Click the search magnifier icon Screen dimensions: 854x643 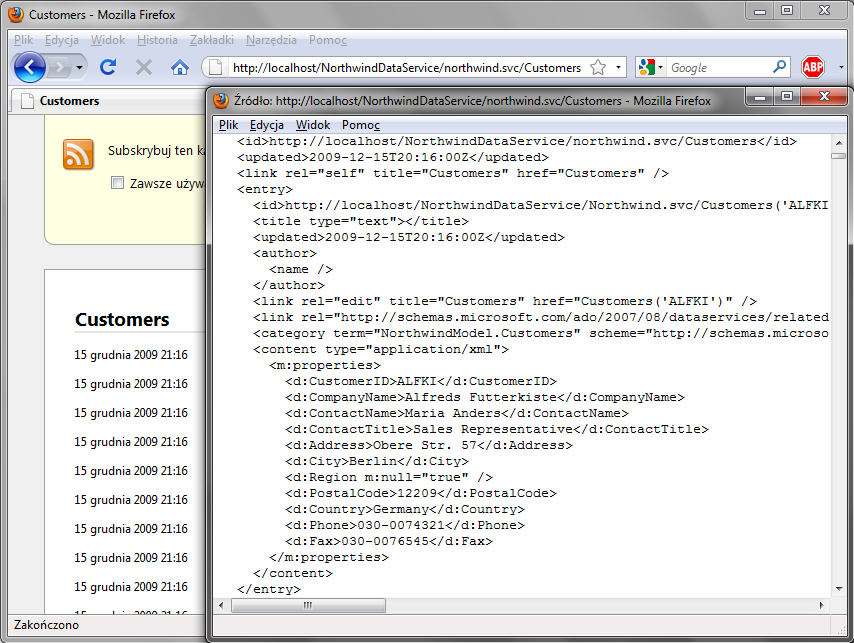tap(779, 67)
